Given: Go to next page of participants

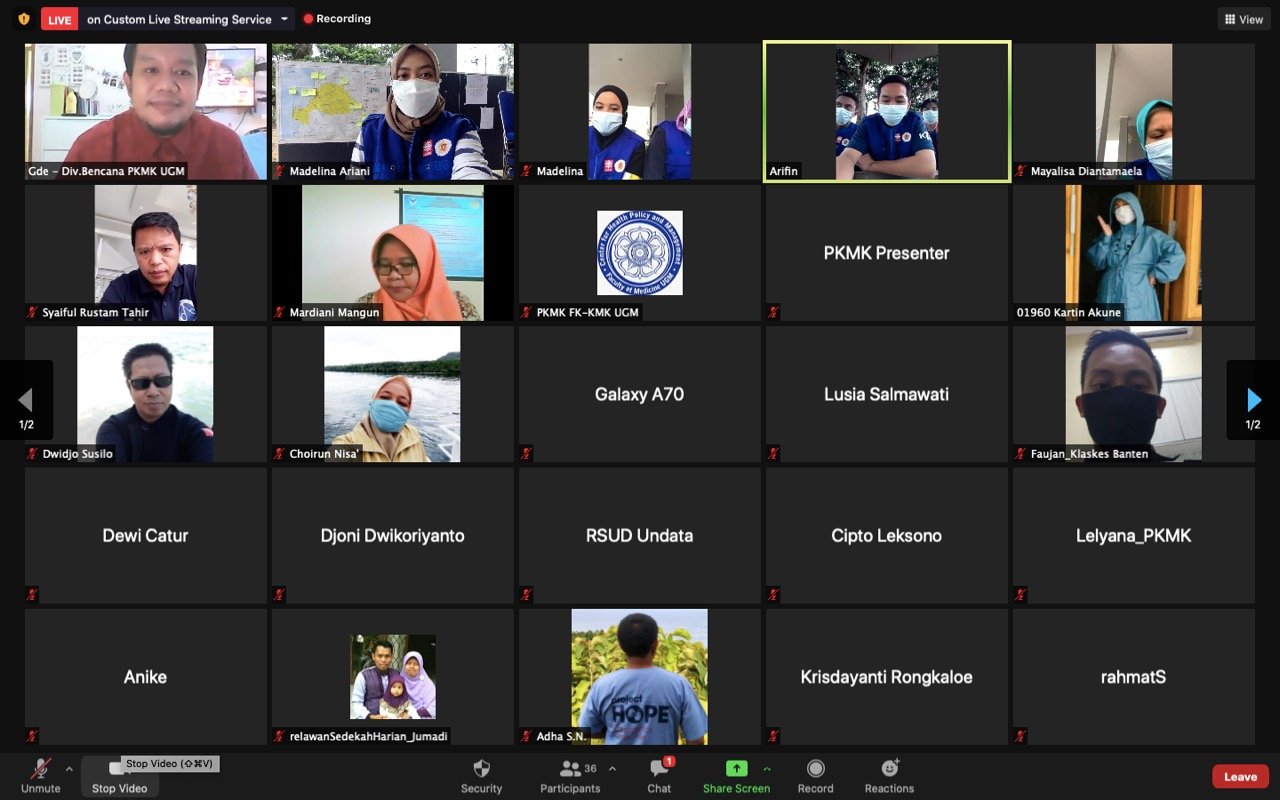Looking at the screenshot, I should pyautogui.click(x=1253, y=401).
